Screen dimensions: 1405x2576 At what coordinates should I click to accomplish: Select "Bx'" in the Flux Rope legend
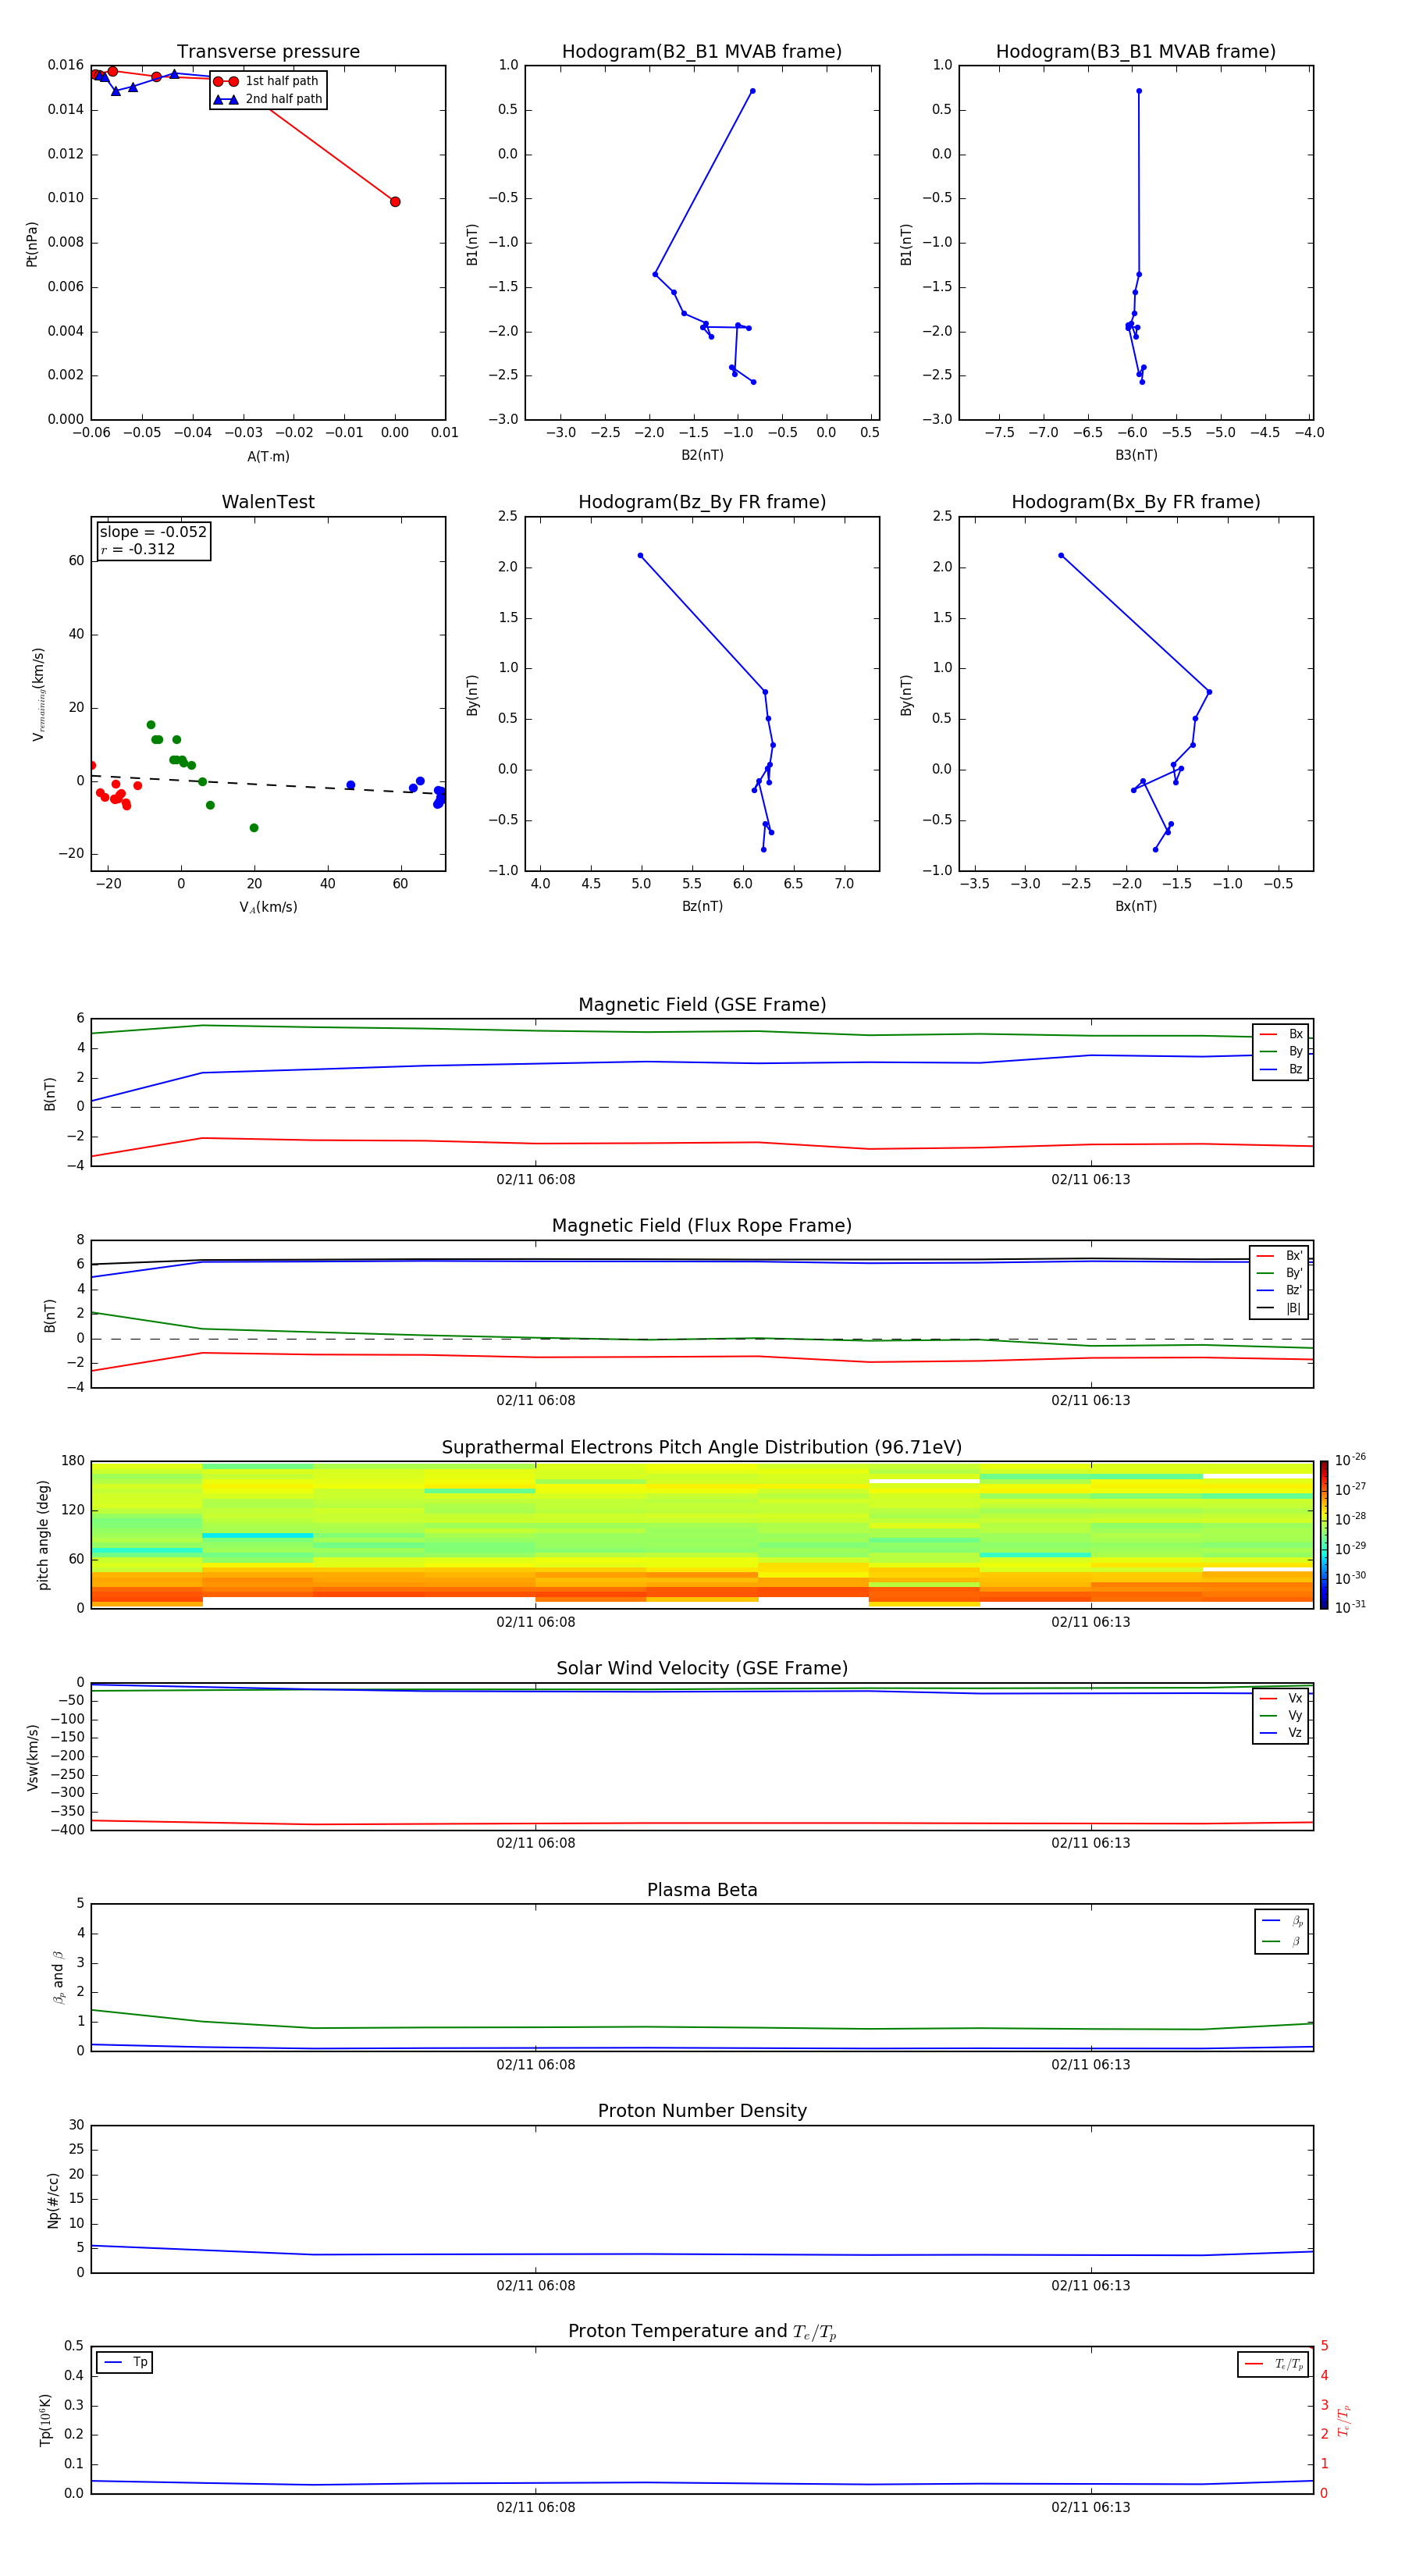pos(1280,1256)
